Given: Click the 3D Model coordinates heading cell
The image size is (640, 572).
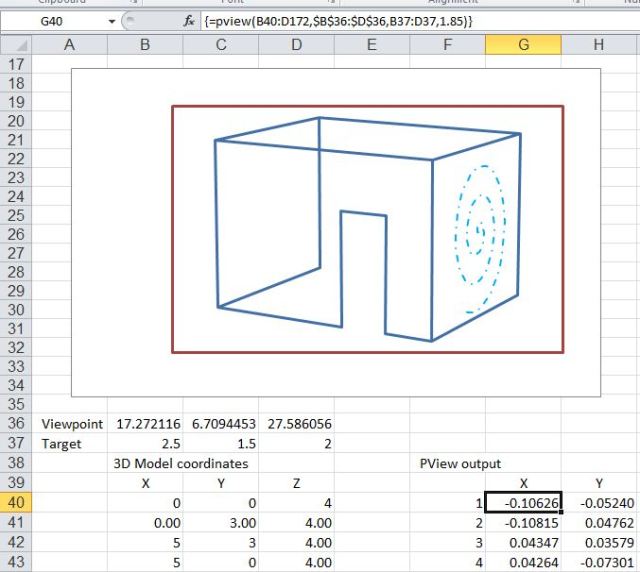Looking at the screenshot, I should [182, 462].
